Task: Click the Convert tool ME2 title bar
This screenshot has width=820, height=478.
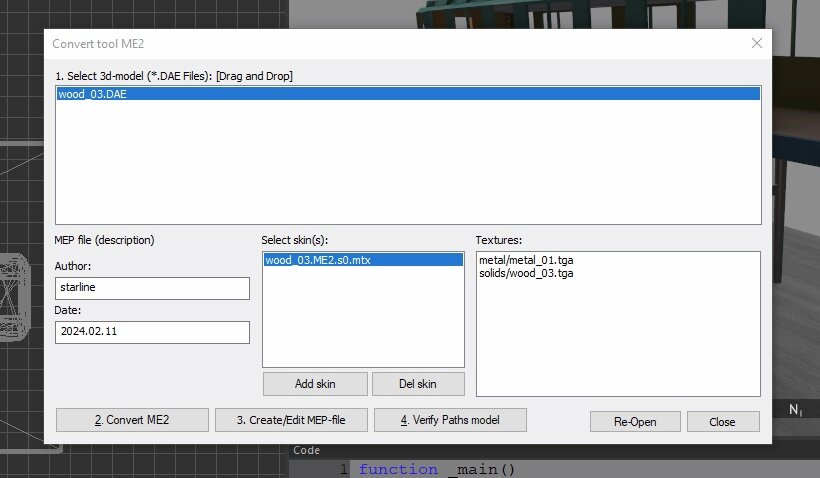Action: click(x=300, y=43)
